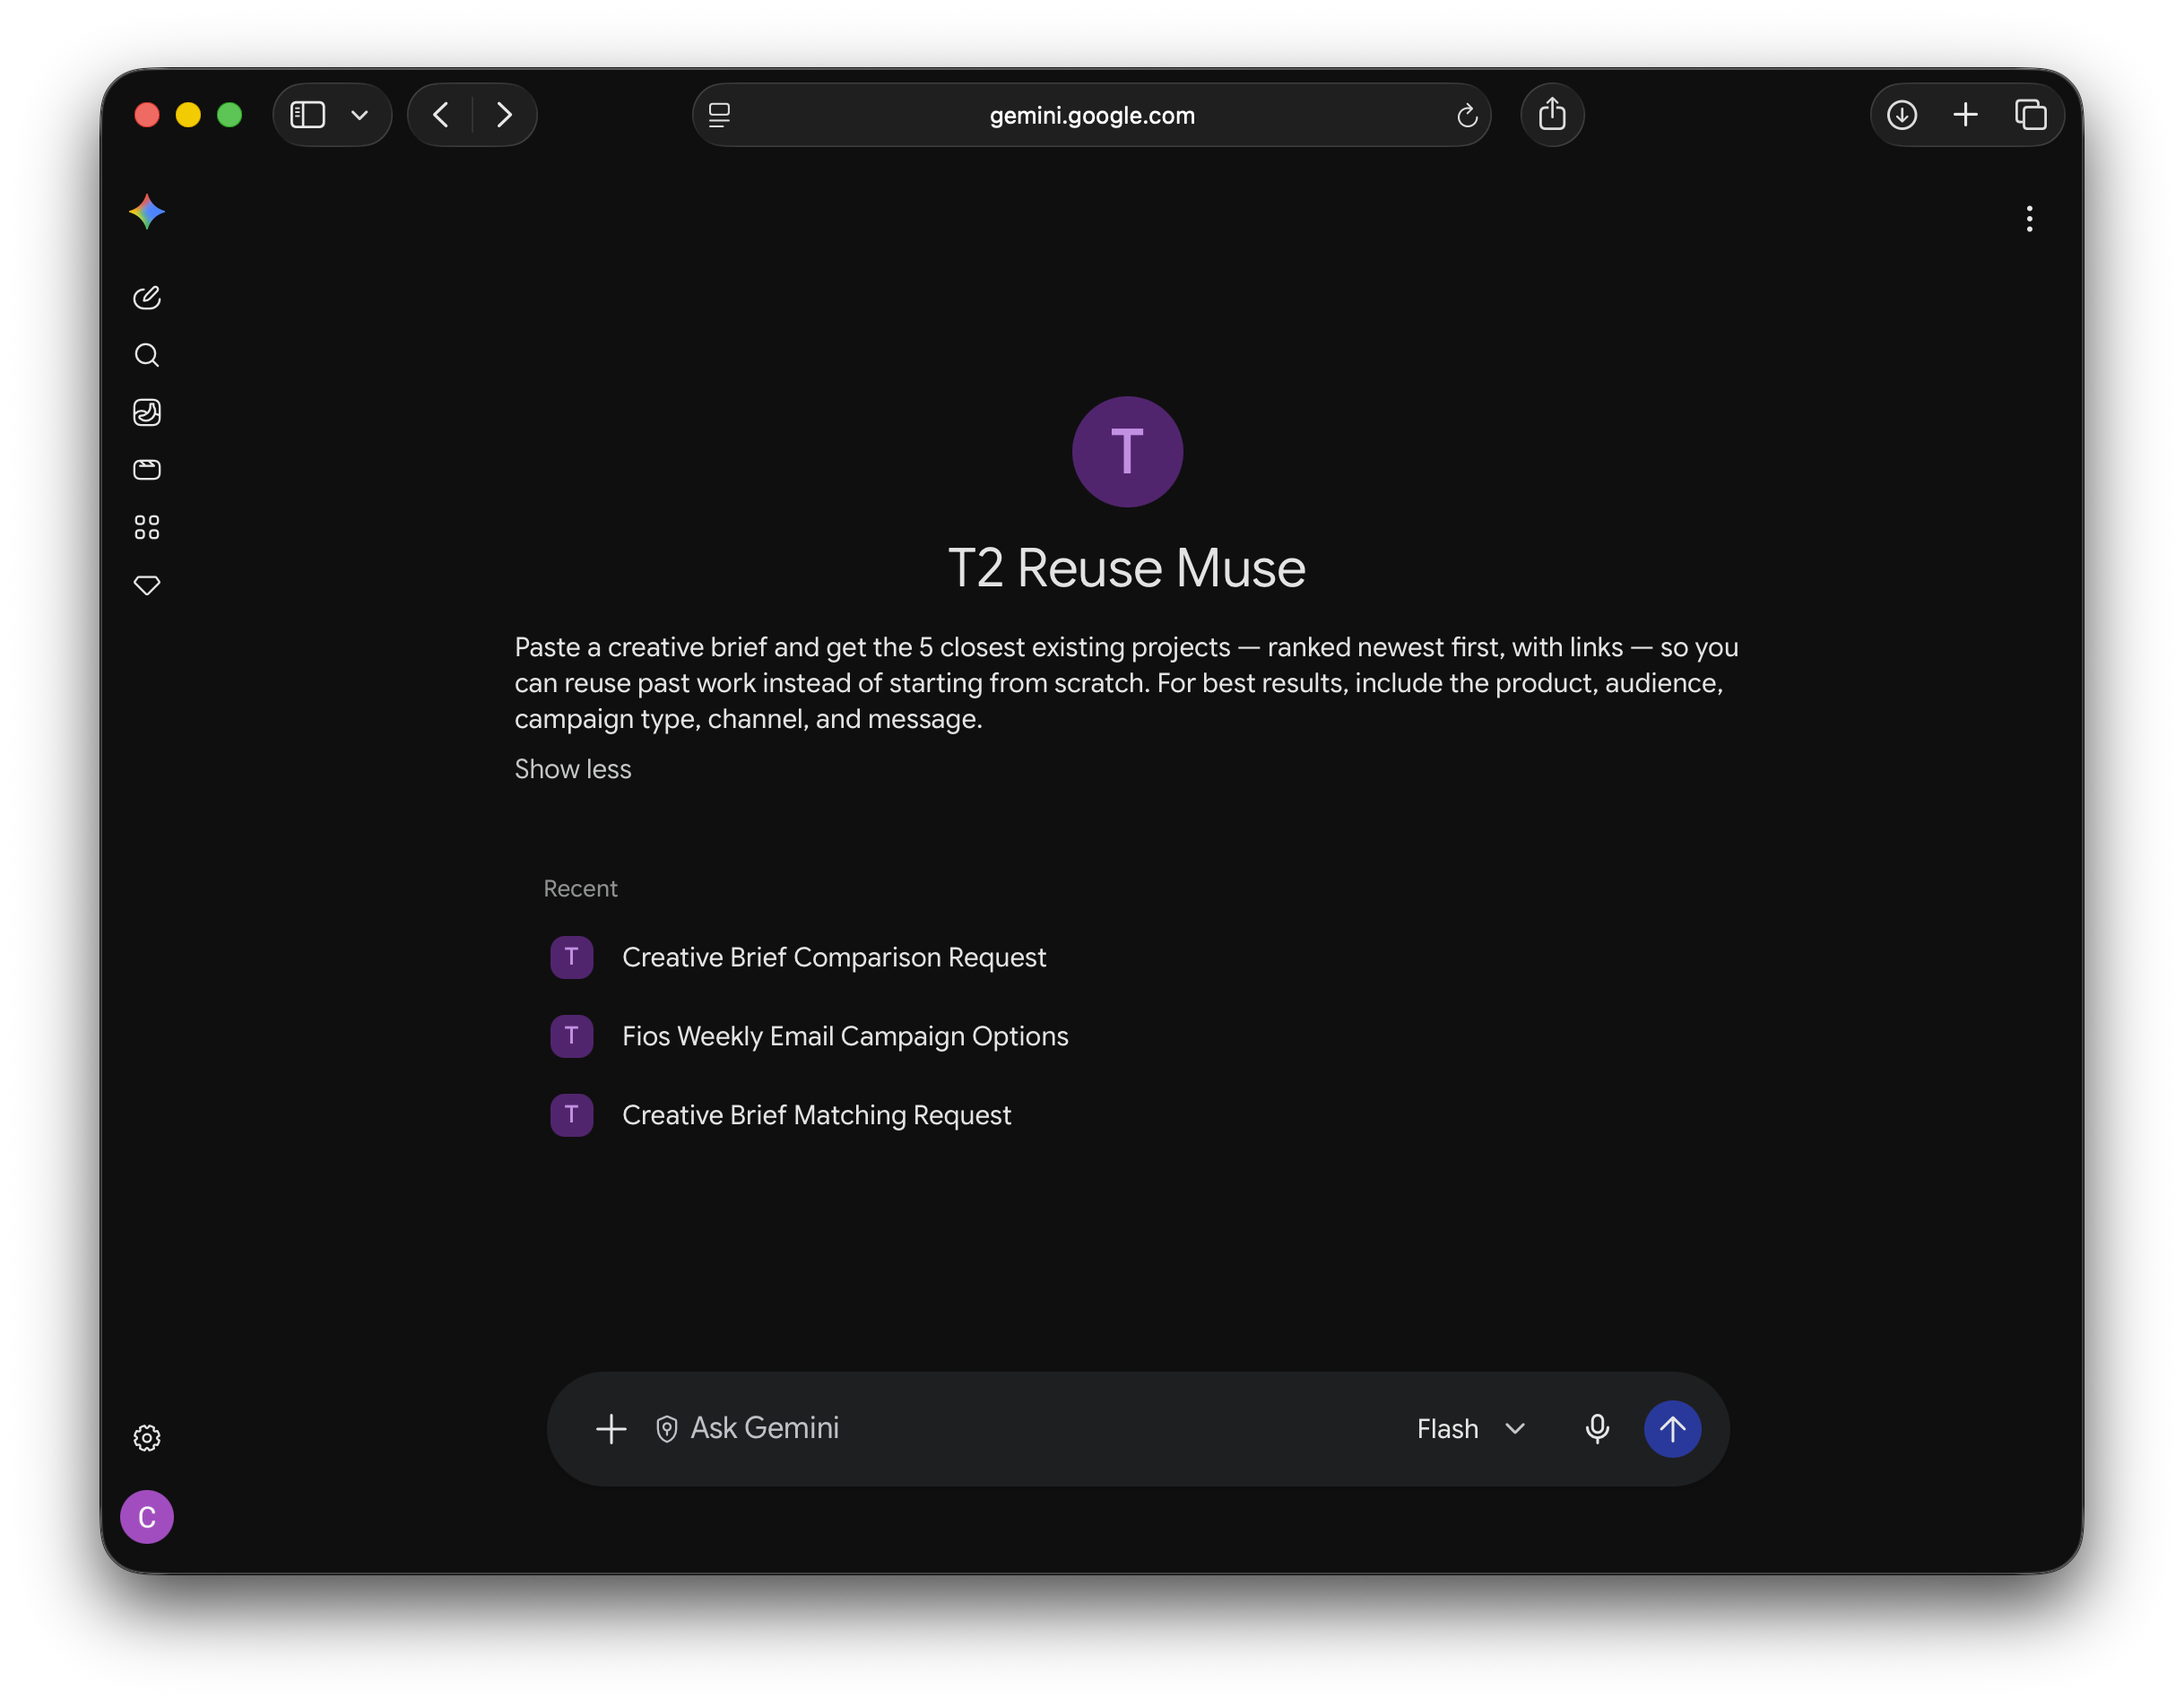Open a new Safari tab with plus
The width and height of the screenshot is (2184, 1707).
[x=1965, y=115]
